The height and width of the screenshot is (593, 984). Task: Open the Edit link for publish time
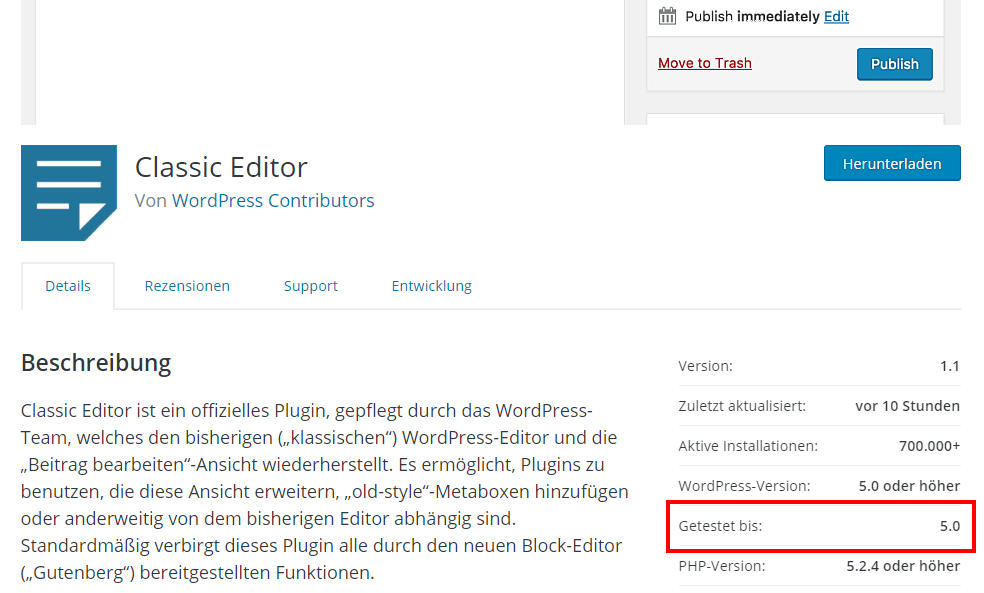tap(836, 16)
